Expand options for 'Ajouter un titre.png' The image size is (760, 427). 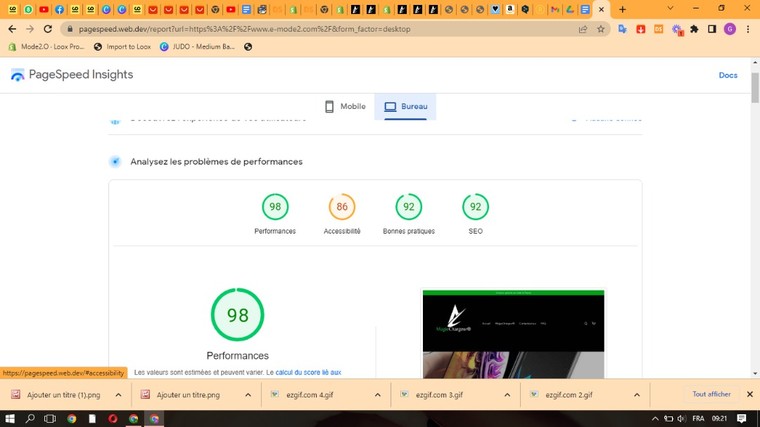(x=248, y=395)
